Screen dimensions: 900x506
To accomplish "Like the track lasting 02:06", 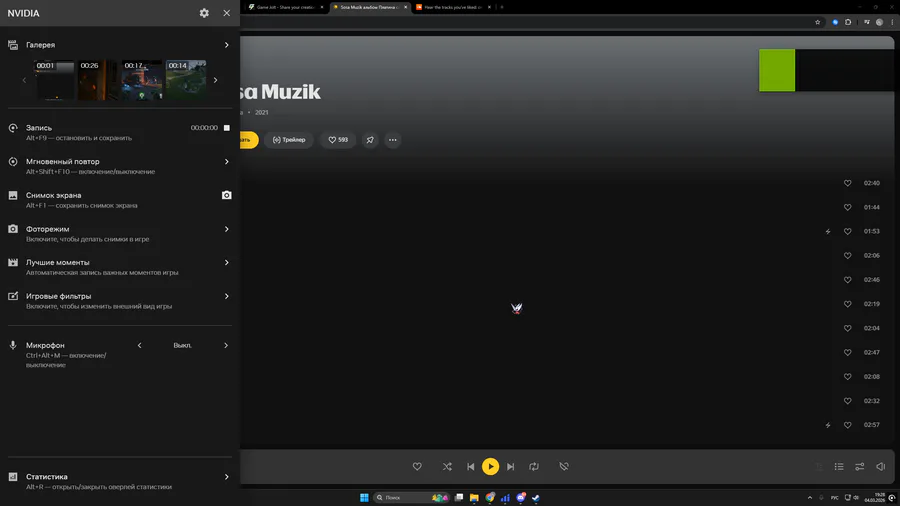I will point(847,255).
